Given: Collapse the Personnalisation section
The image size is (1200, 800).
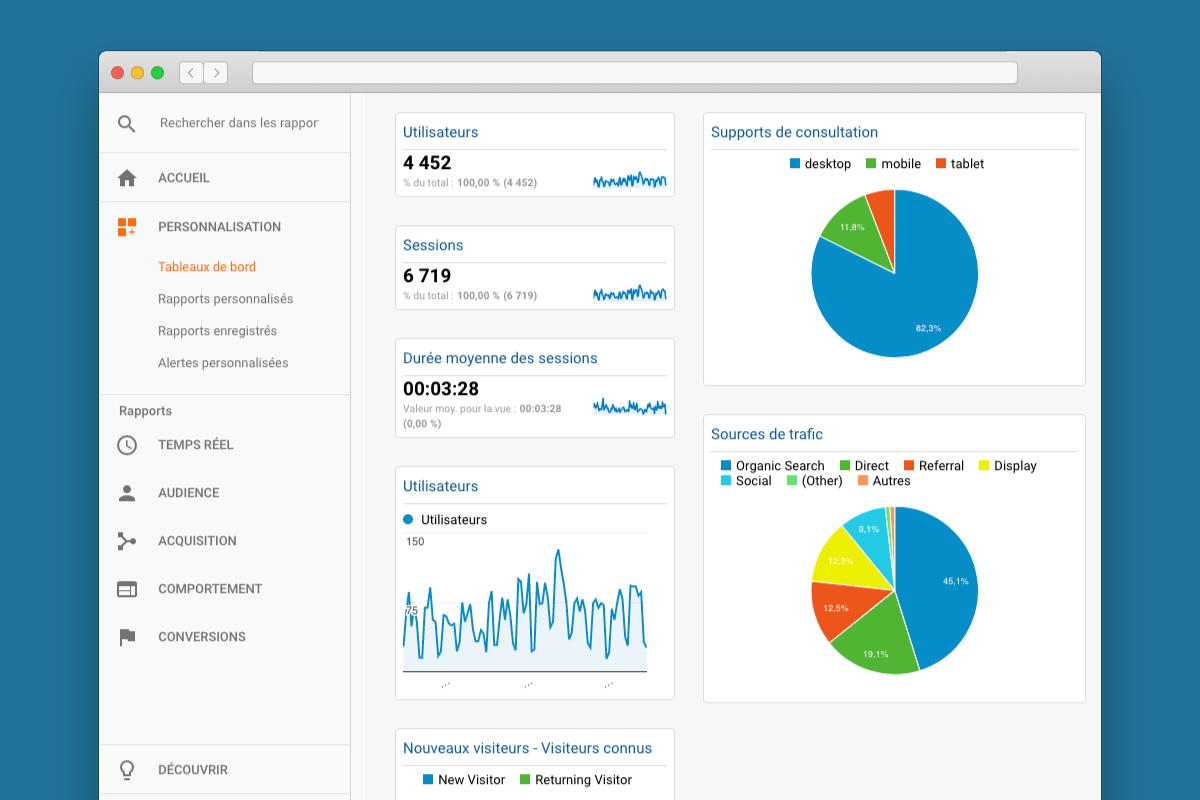Looking at the screenshot, I should pos(218,226).
